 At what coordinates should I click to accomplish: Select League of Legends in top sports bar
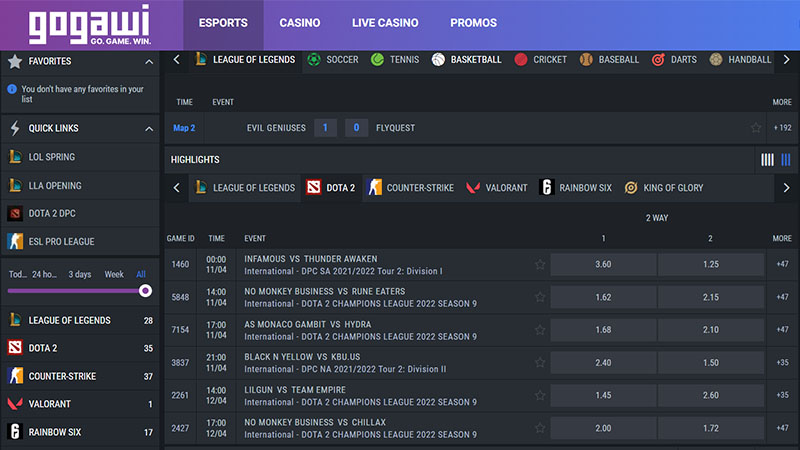coord(245,60)
